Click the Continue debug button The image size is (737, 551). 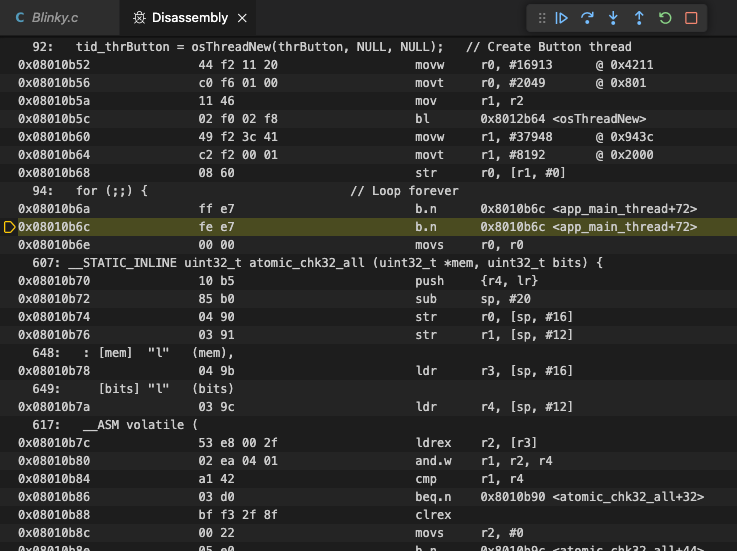tap(561, 18)
